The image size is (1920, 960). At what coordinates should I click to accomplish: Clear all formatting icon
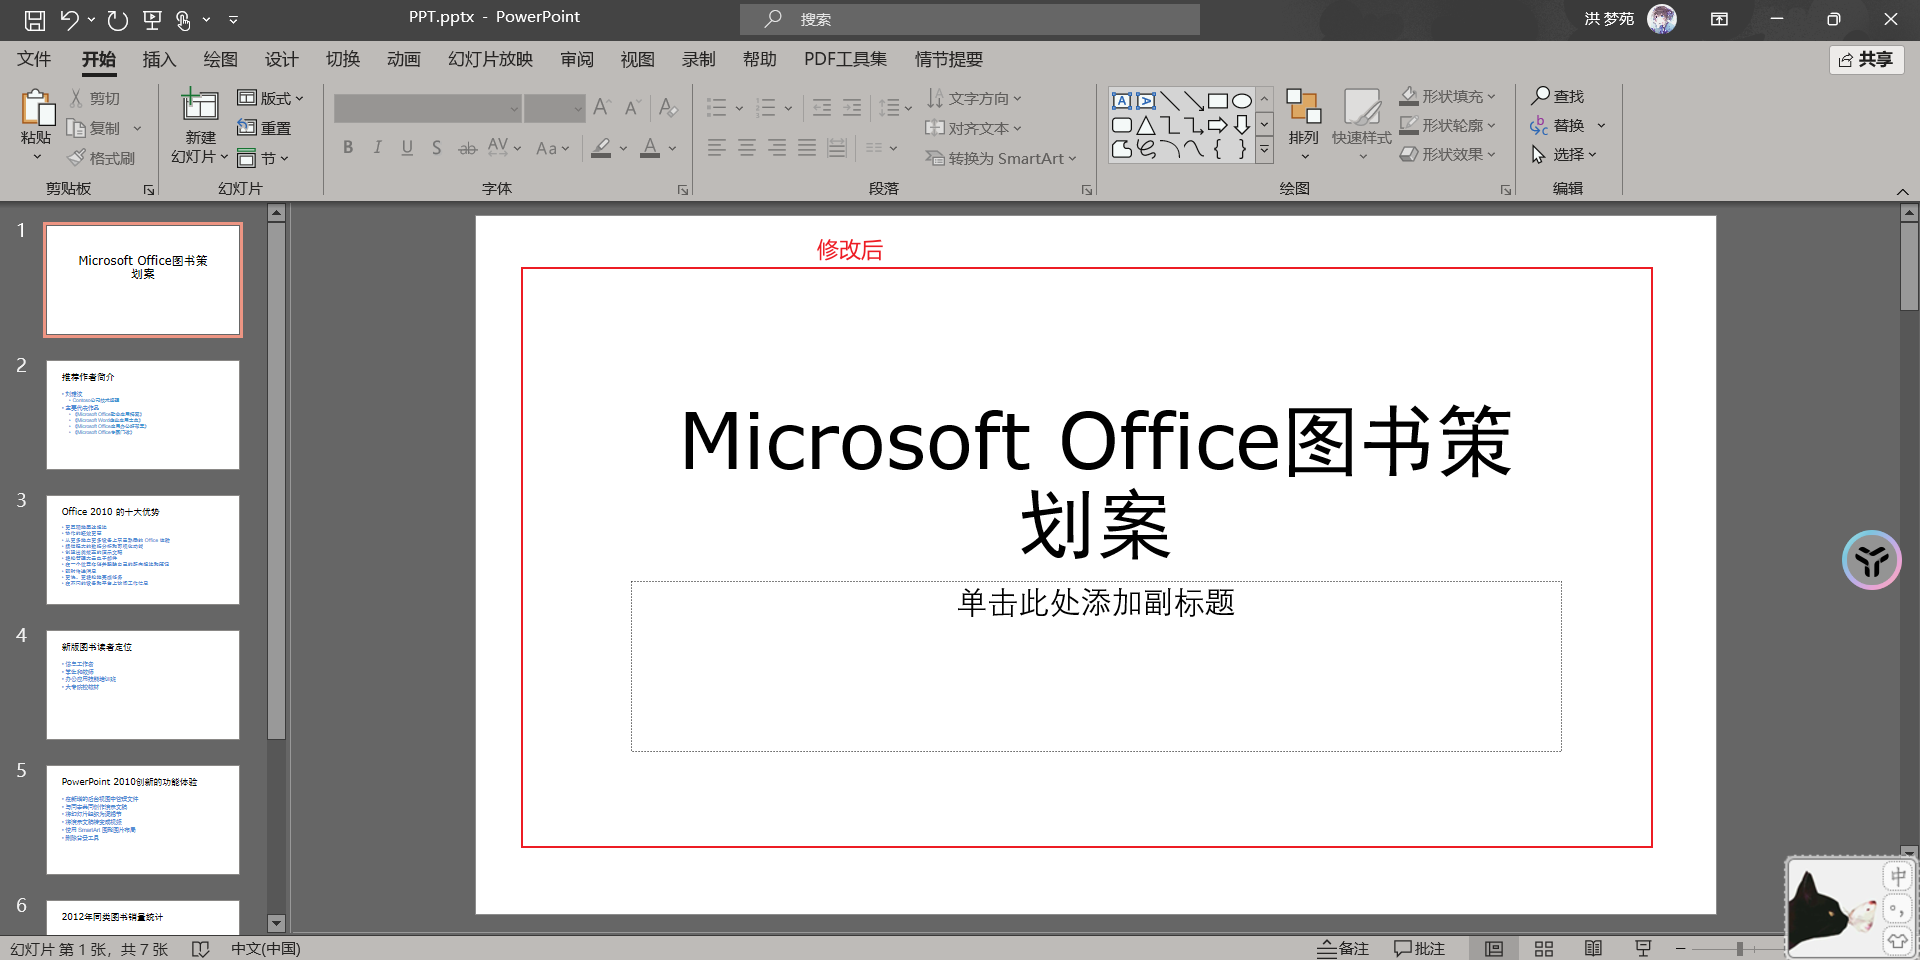(669, 107)
